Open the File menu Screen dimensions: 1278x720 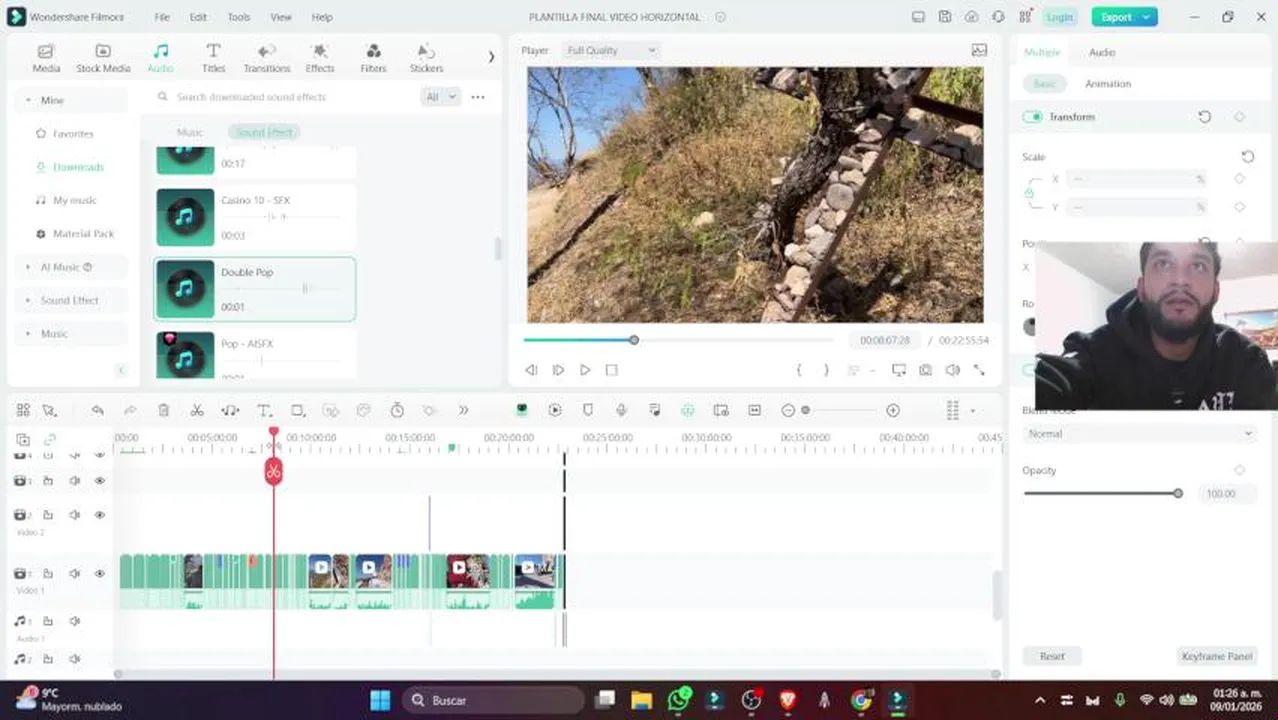point(162,17)
